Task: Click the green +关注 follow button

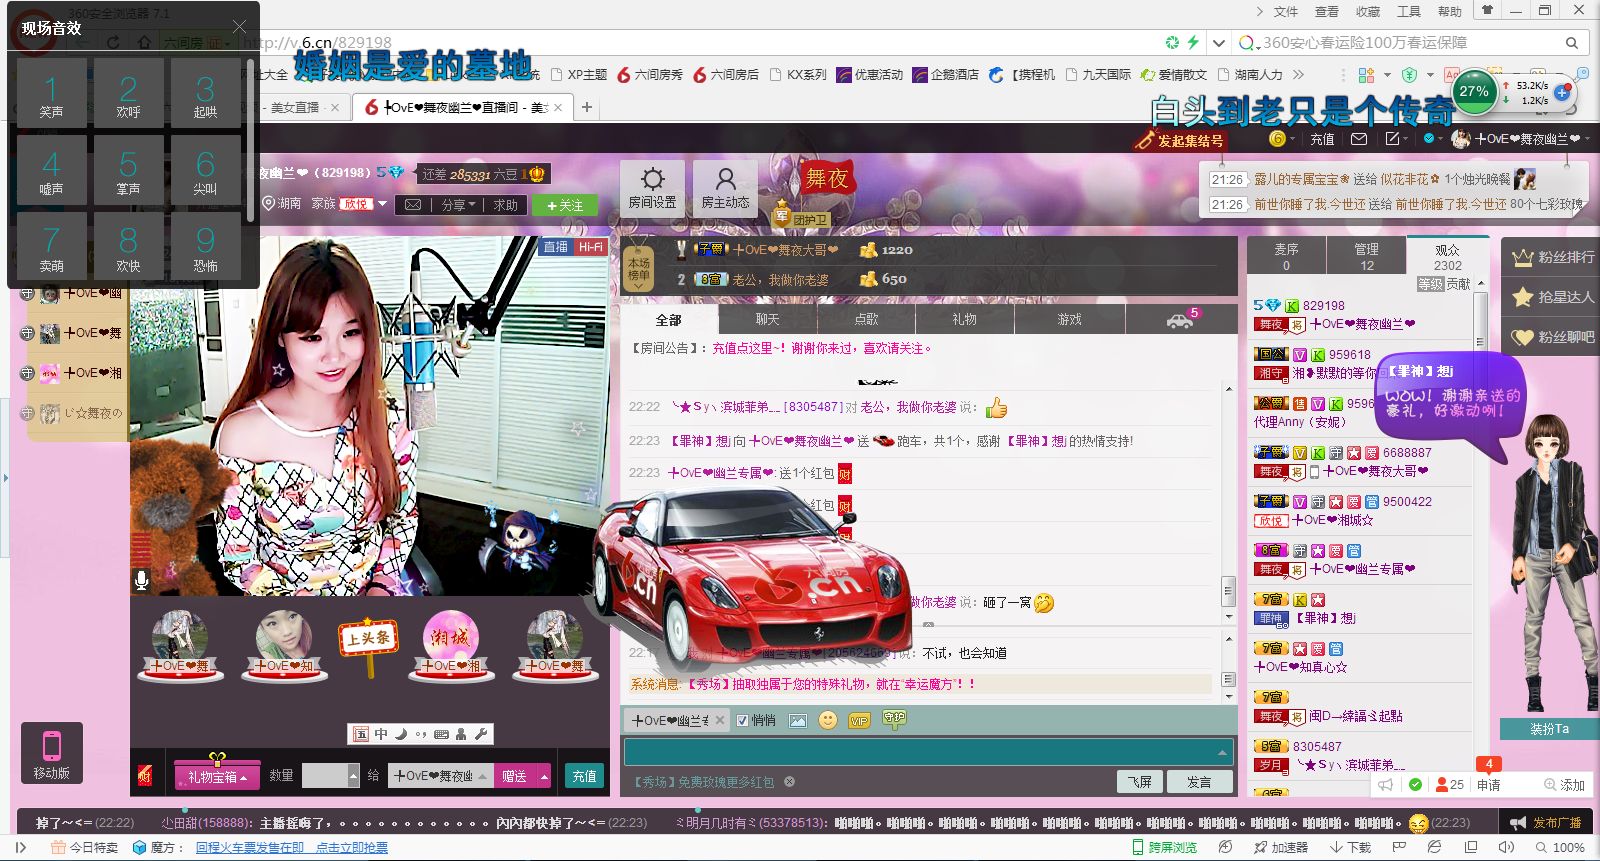Action: [x=565, y=205]
